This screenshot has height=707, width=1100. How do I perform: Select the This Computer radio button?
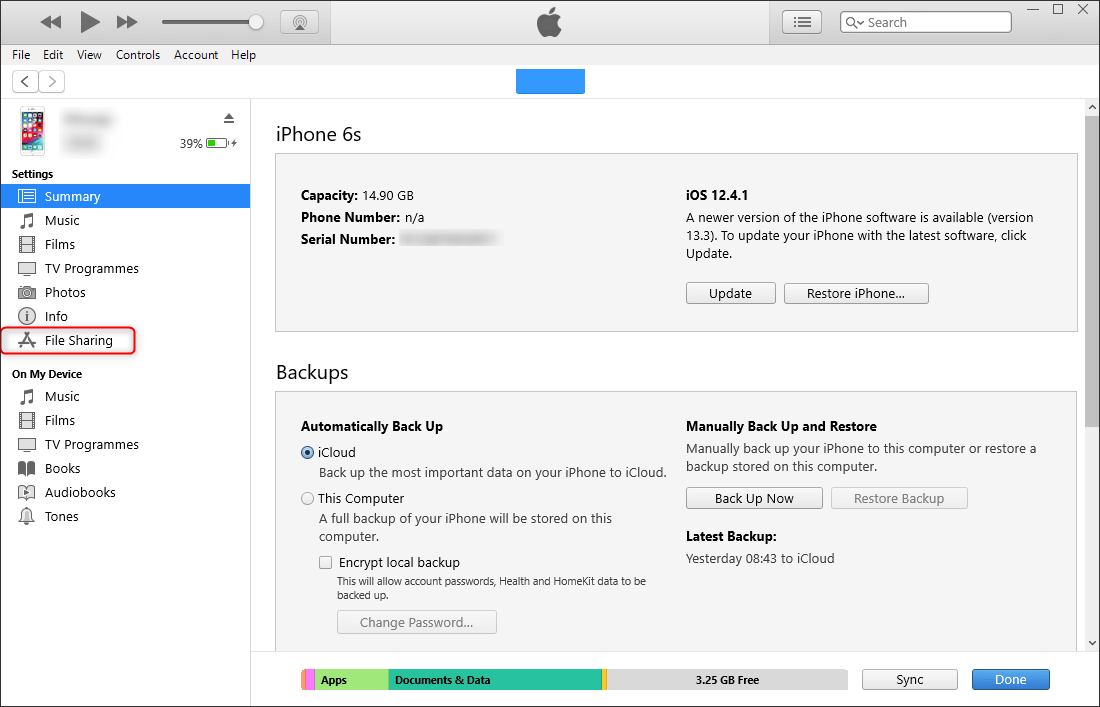click(307, 499)
